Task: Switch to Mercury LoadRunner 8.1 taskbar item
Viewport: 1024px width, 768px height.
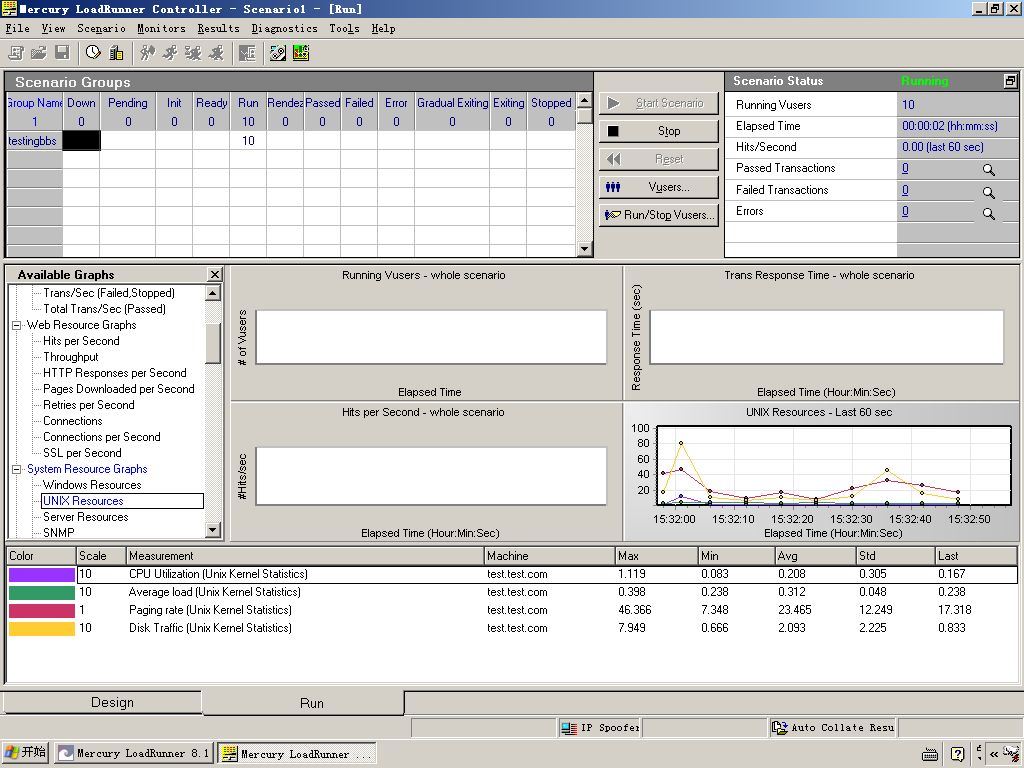Action: click(133, 753)
